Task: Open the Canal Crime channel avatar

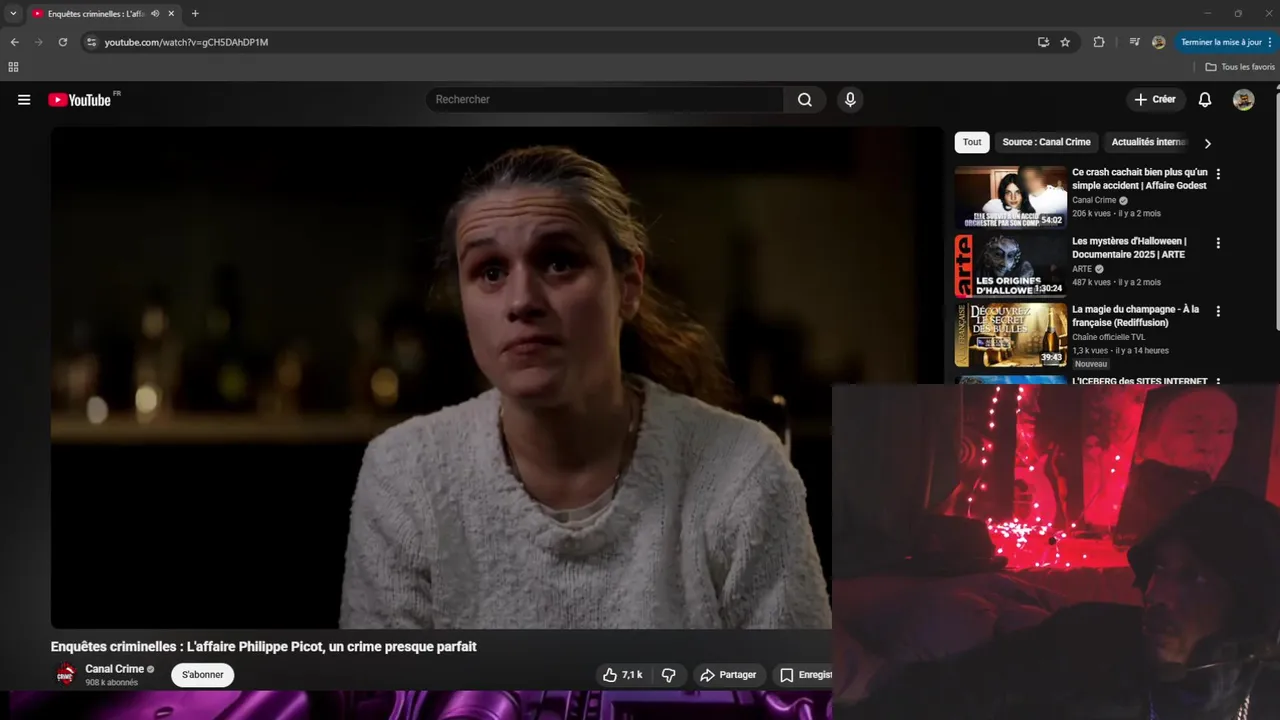Action: 65,675
